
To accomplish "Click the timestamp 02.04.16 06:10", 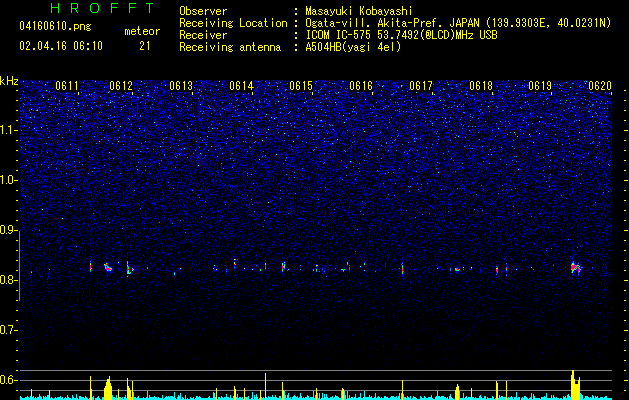I will pyautogui.click(x=61, y=46).
